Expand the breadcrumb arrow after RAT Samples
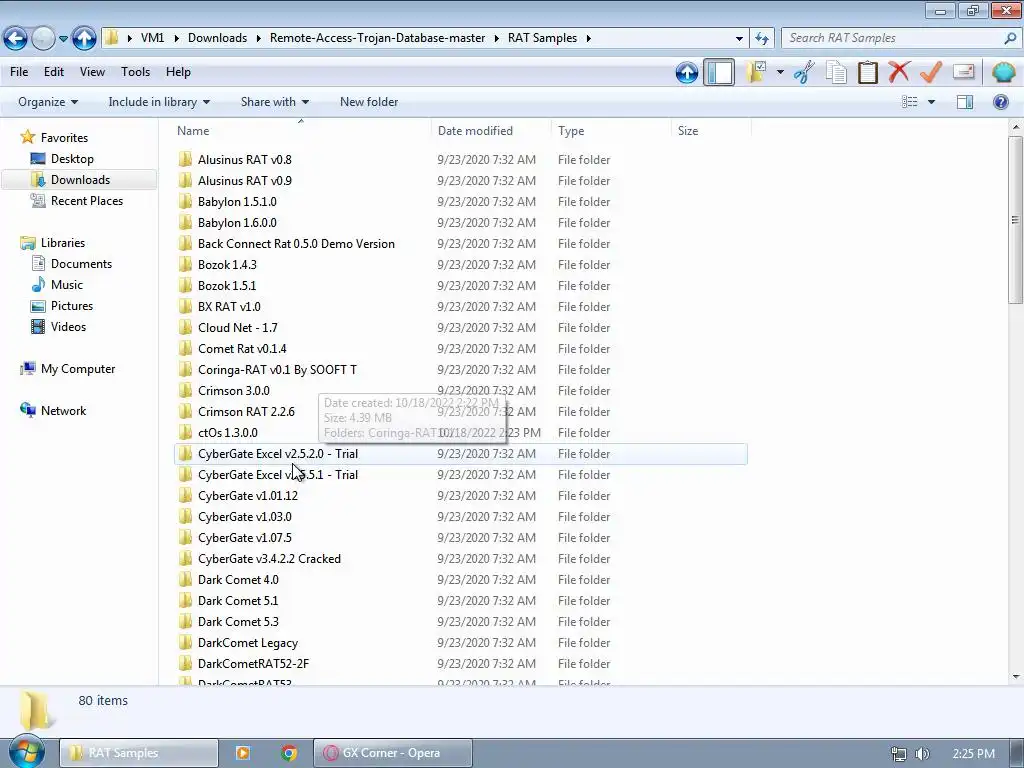Screen dimensions: 1024x768 coord(588,39)
